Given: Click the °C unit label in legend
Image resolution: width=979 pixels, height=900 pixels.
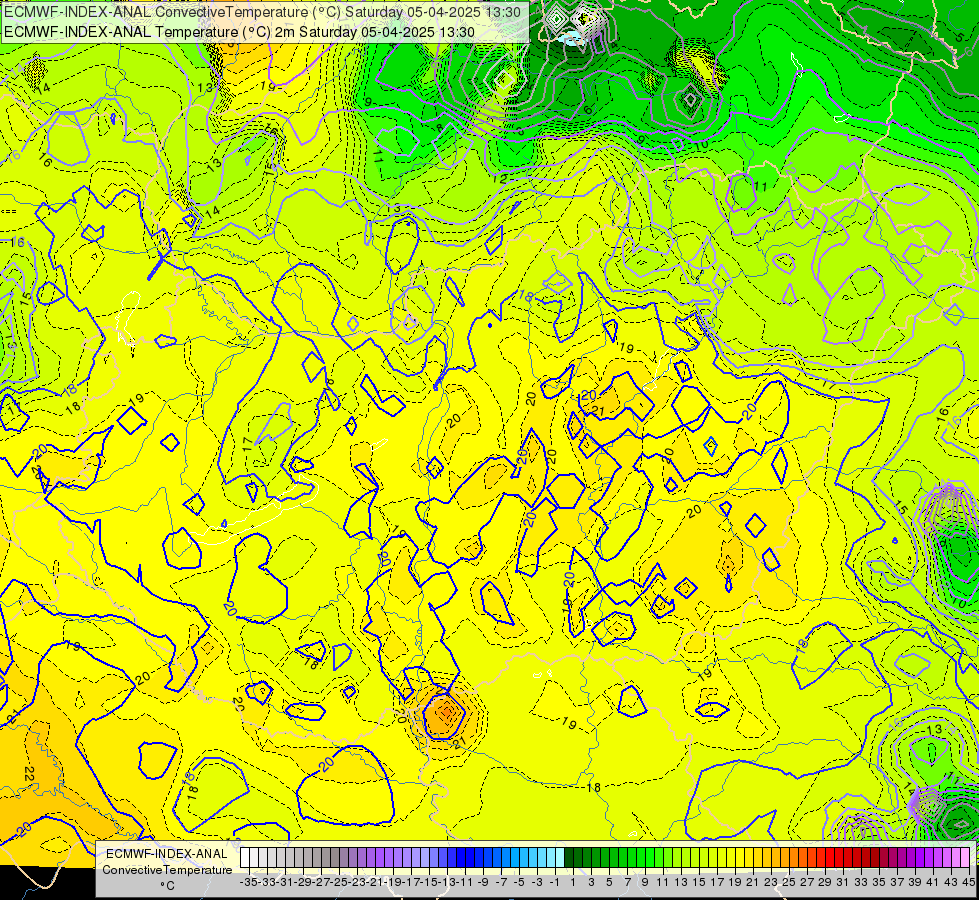Looking at the screenshot, I should pyautogui.click(x=167, y=886).
